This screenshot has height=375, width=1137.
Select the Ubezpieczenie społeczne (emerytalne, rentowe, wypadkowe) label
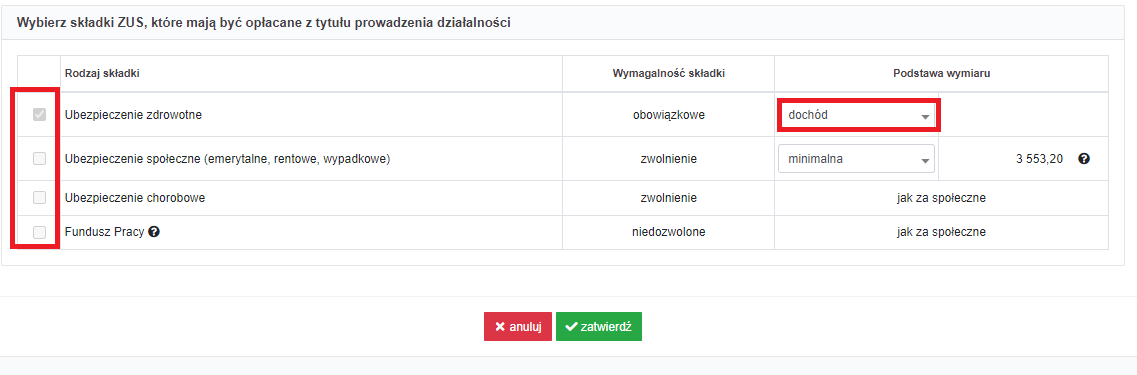[228, 159]
